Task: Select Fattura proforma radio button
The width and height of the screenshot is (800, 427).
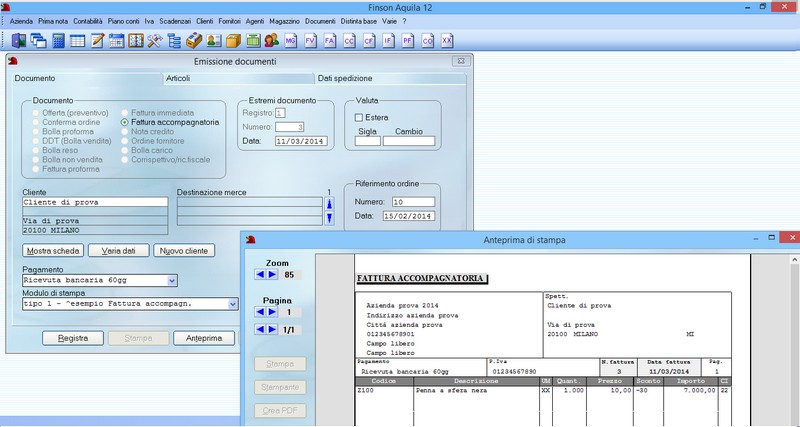Action: (36, 169)
